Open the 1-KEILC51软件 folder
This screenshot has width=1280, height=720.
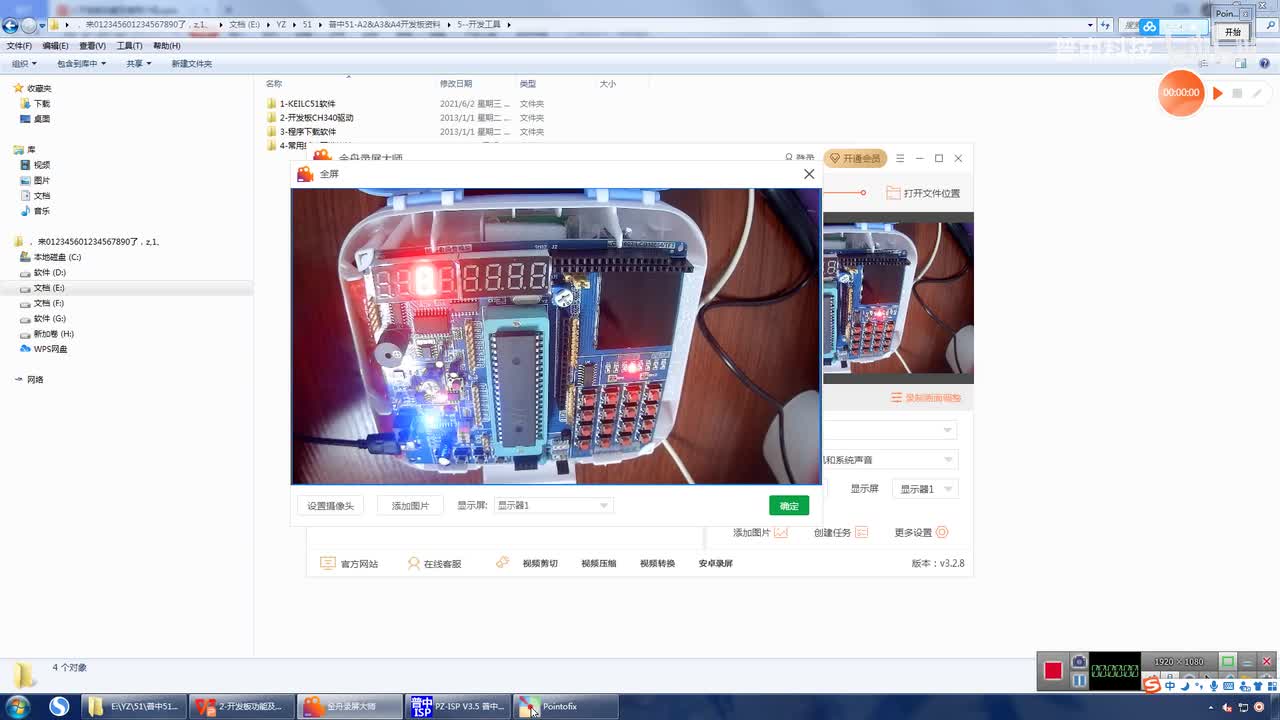coord(307,104)
